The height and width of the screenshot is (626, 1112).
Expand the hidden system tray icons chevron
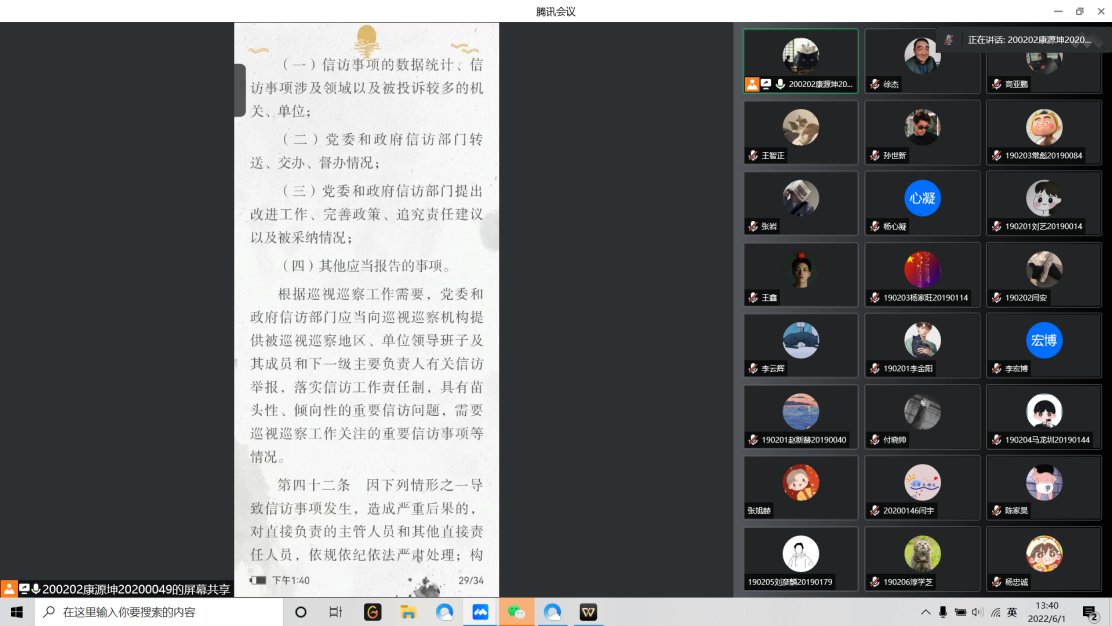(925, 612)
